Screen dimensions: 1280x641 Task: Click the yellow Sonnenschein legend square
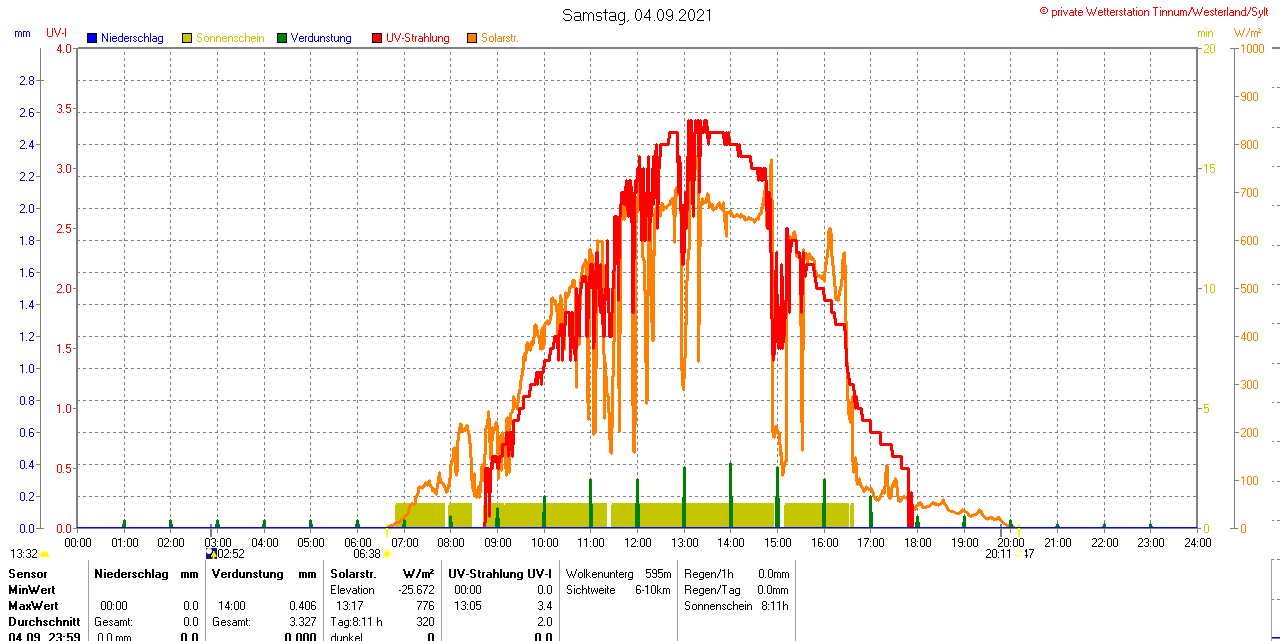point(187,38)
